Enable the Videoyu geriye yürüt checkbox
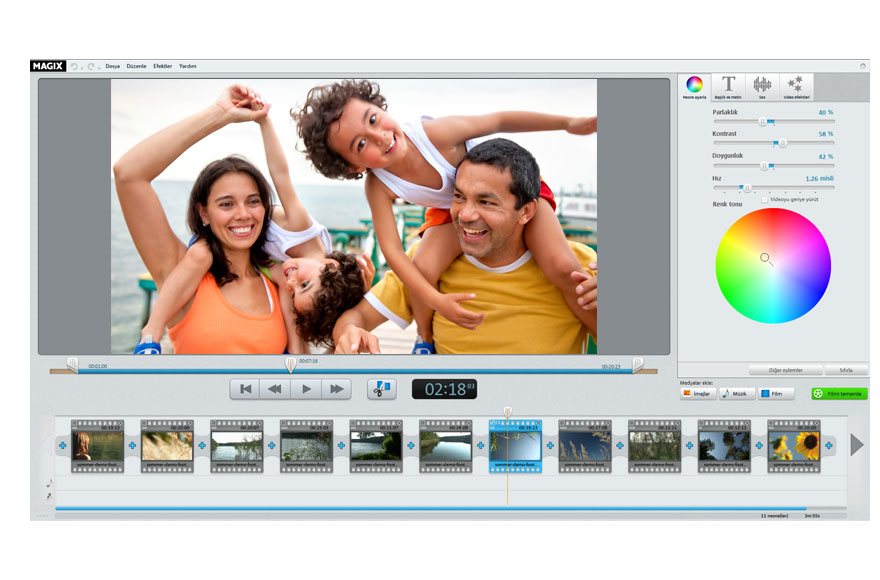880x580 pixels. [x=764, y=200]
